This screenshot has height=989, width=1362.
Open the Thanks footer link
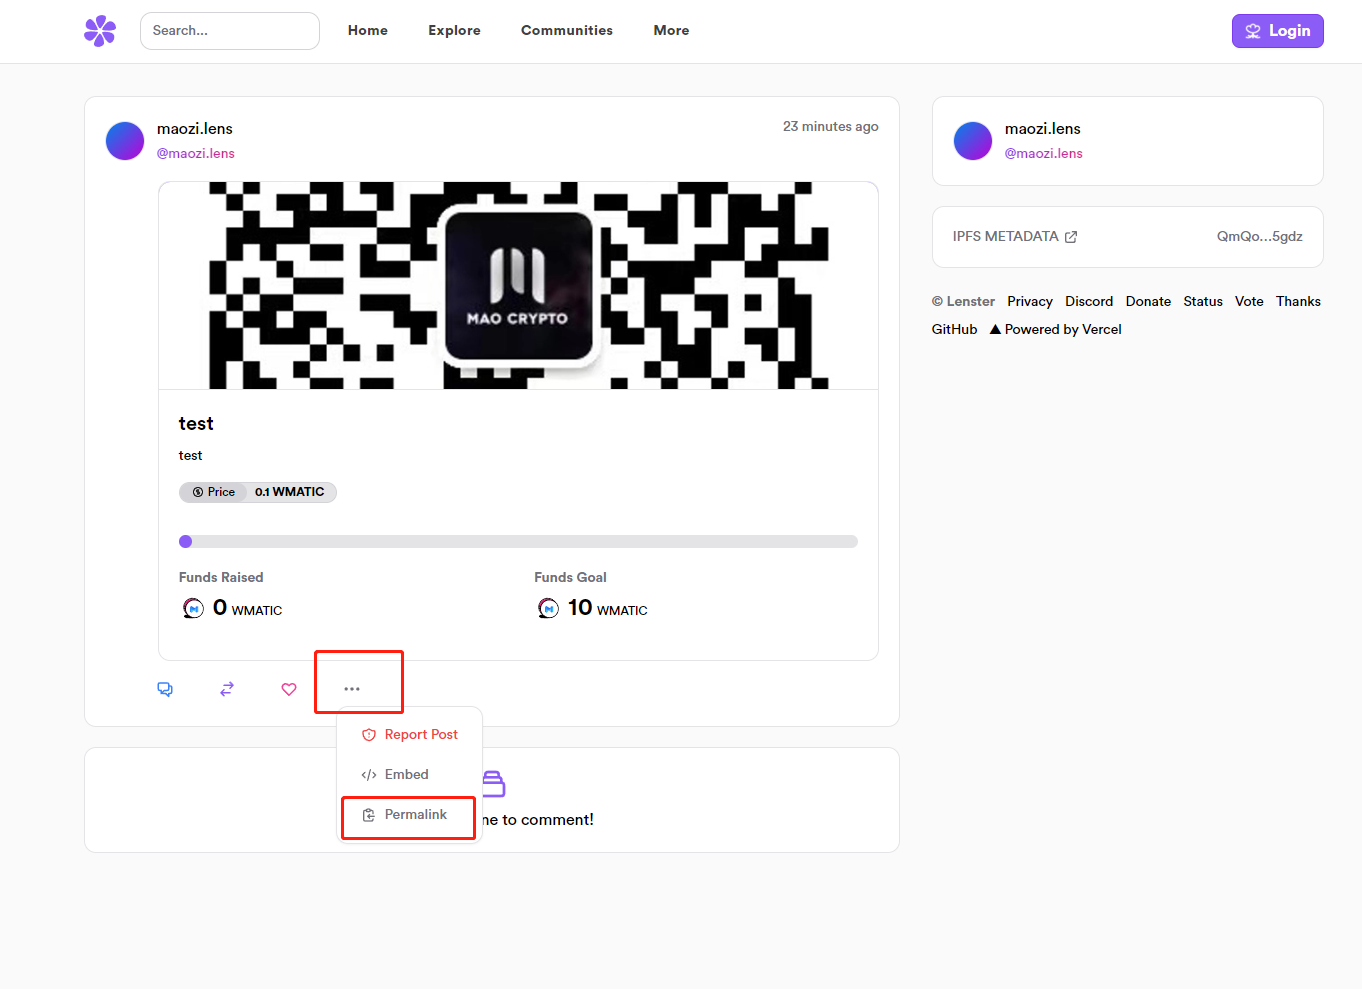click(1298, 301)
